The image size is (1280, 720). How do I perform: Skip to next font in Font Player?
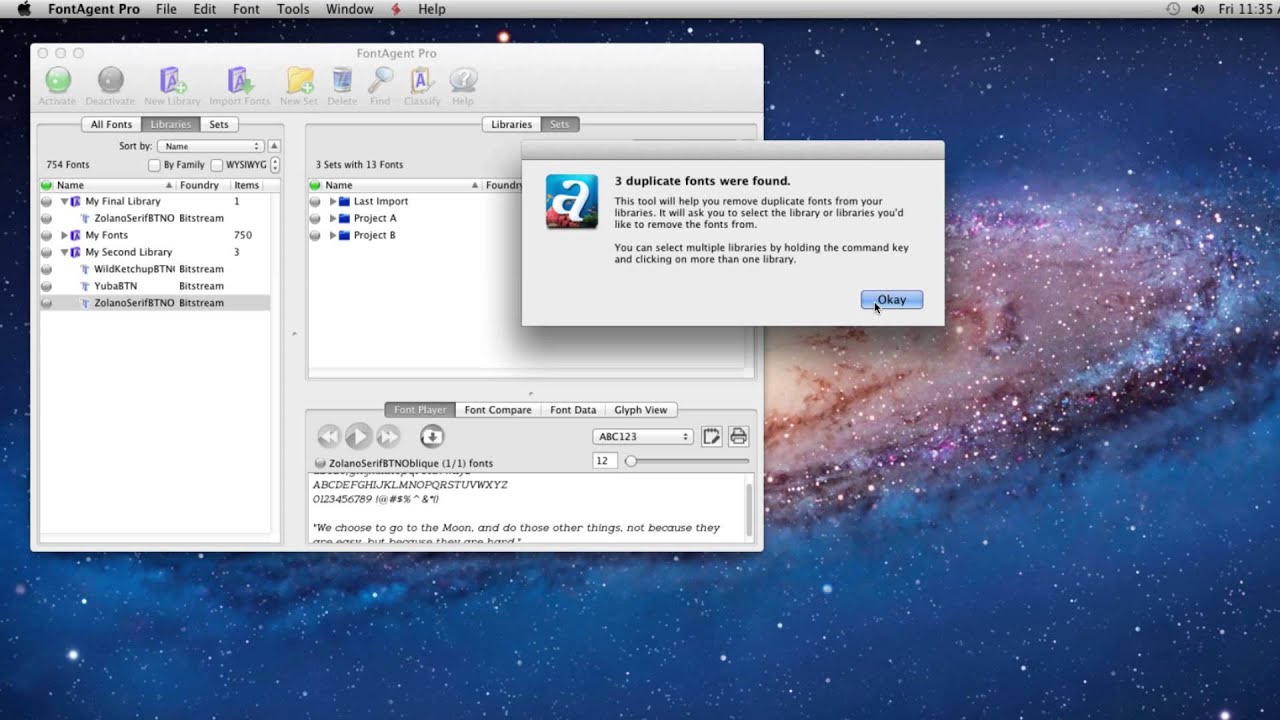point(388,436)
